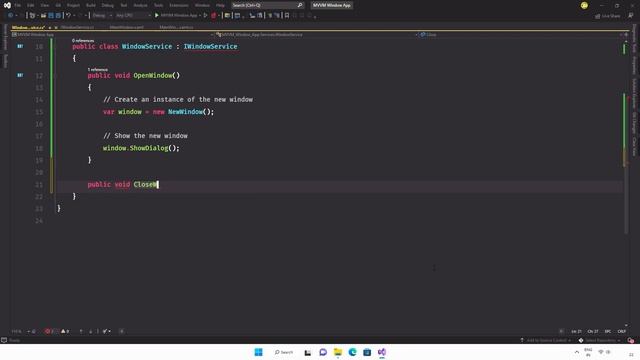Click the '1 reference' CodeLens above OpenWindow
Image resolution: width=640 pixels, height=360 pixels.
(98, 69)
